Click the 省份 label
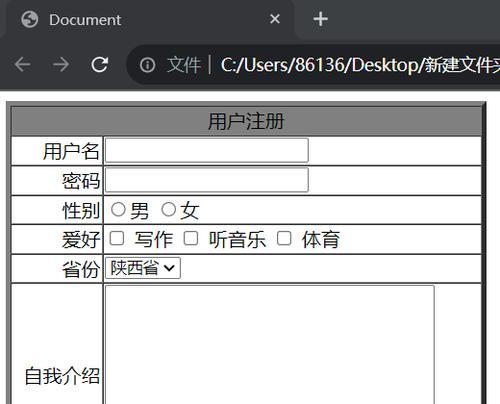500x404 pixels. 81,269
